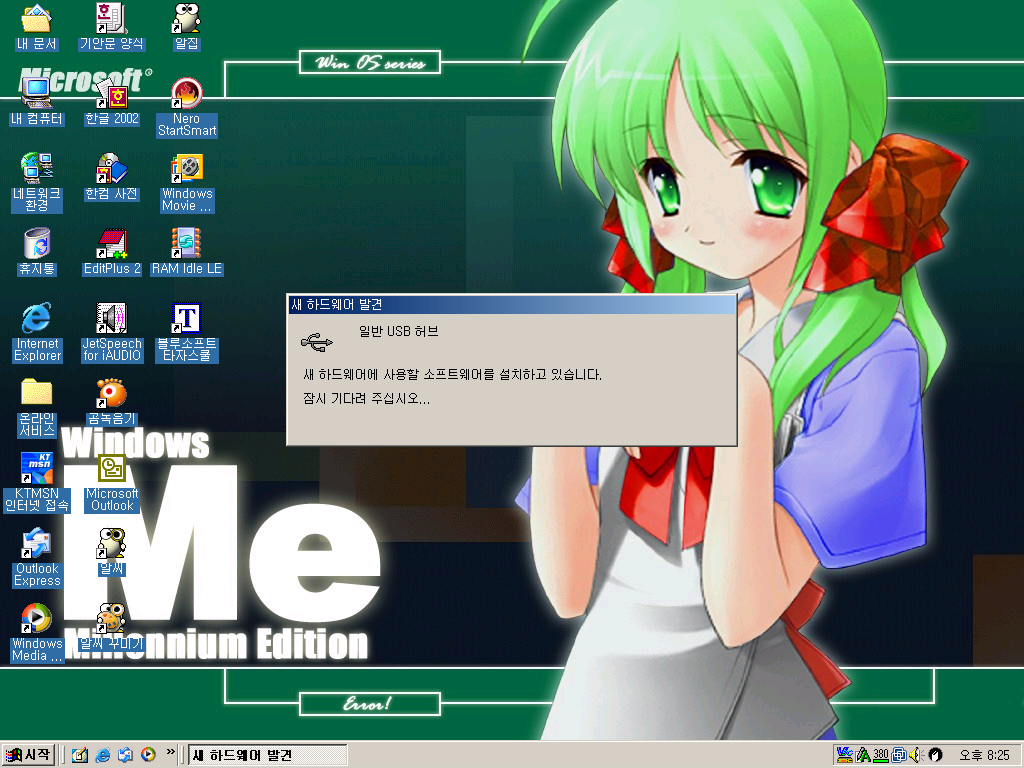Open the 한글 2002 desktop shortcut
The width and height of the screenshot is (1024, 768).
click(x=111, y=95)
